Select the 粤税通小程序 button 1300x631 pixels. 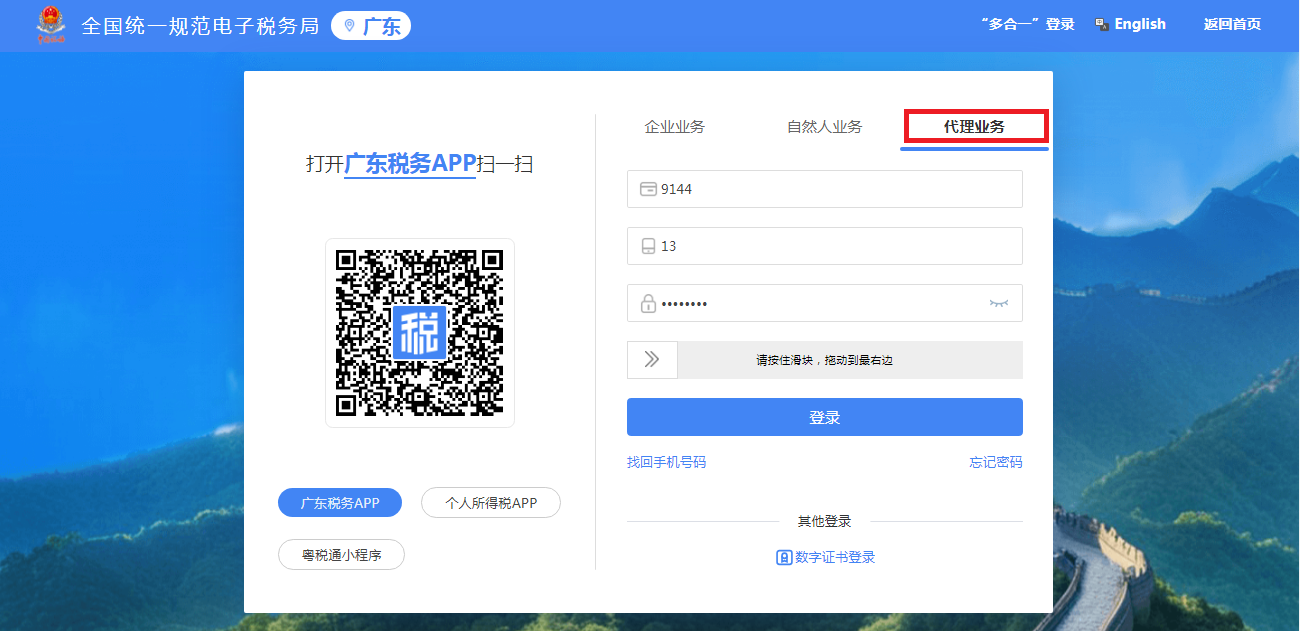341,555
